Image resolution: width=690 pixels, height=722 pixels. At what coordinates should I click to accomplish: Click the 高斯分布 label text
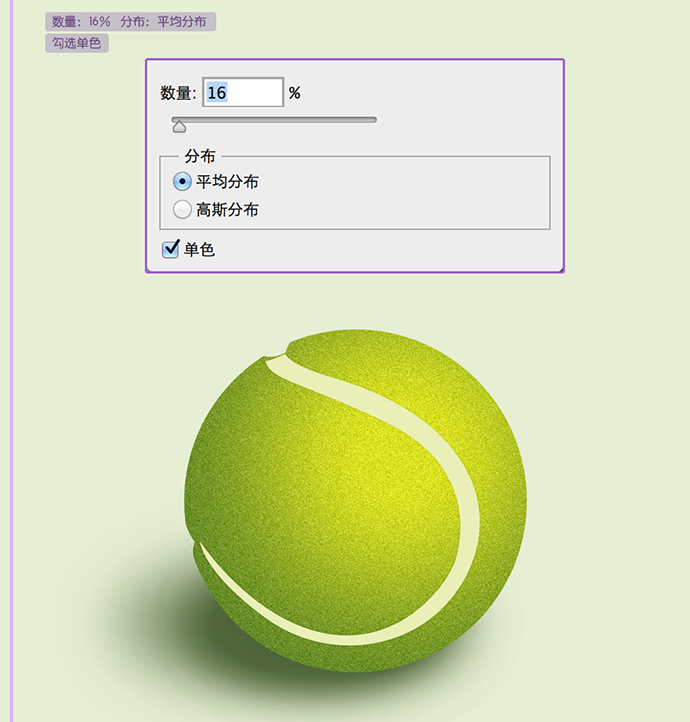(227, 210)
